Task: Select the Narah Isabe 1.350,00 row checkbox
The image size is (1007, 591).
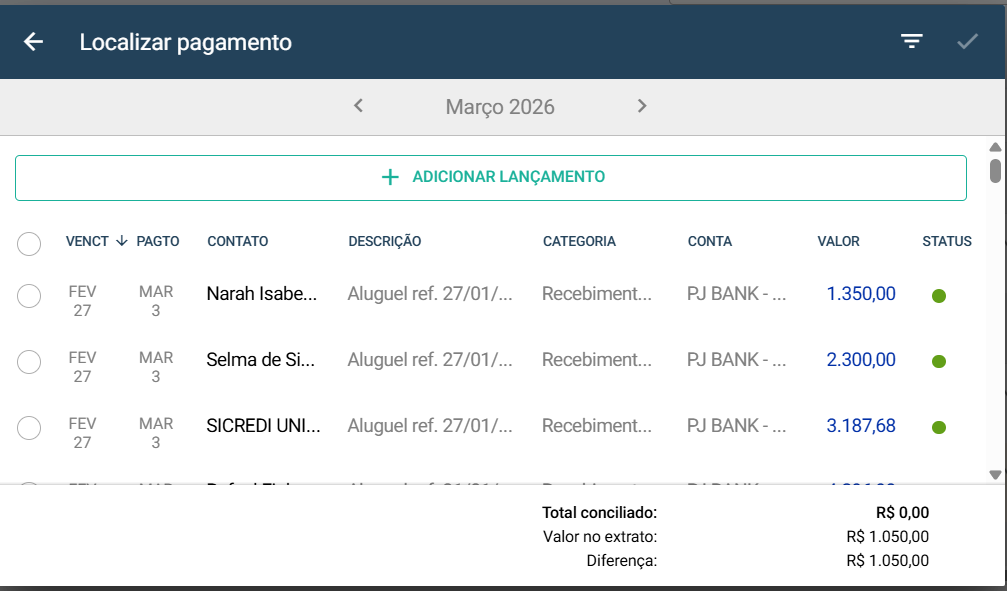Action: (x=29, y=296)
